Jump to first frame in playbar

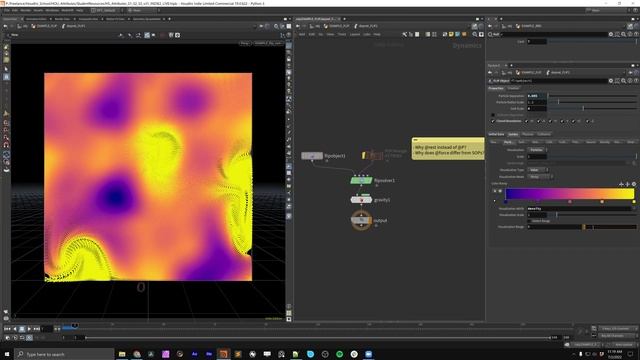click(x=7, y=329)
